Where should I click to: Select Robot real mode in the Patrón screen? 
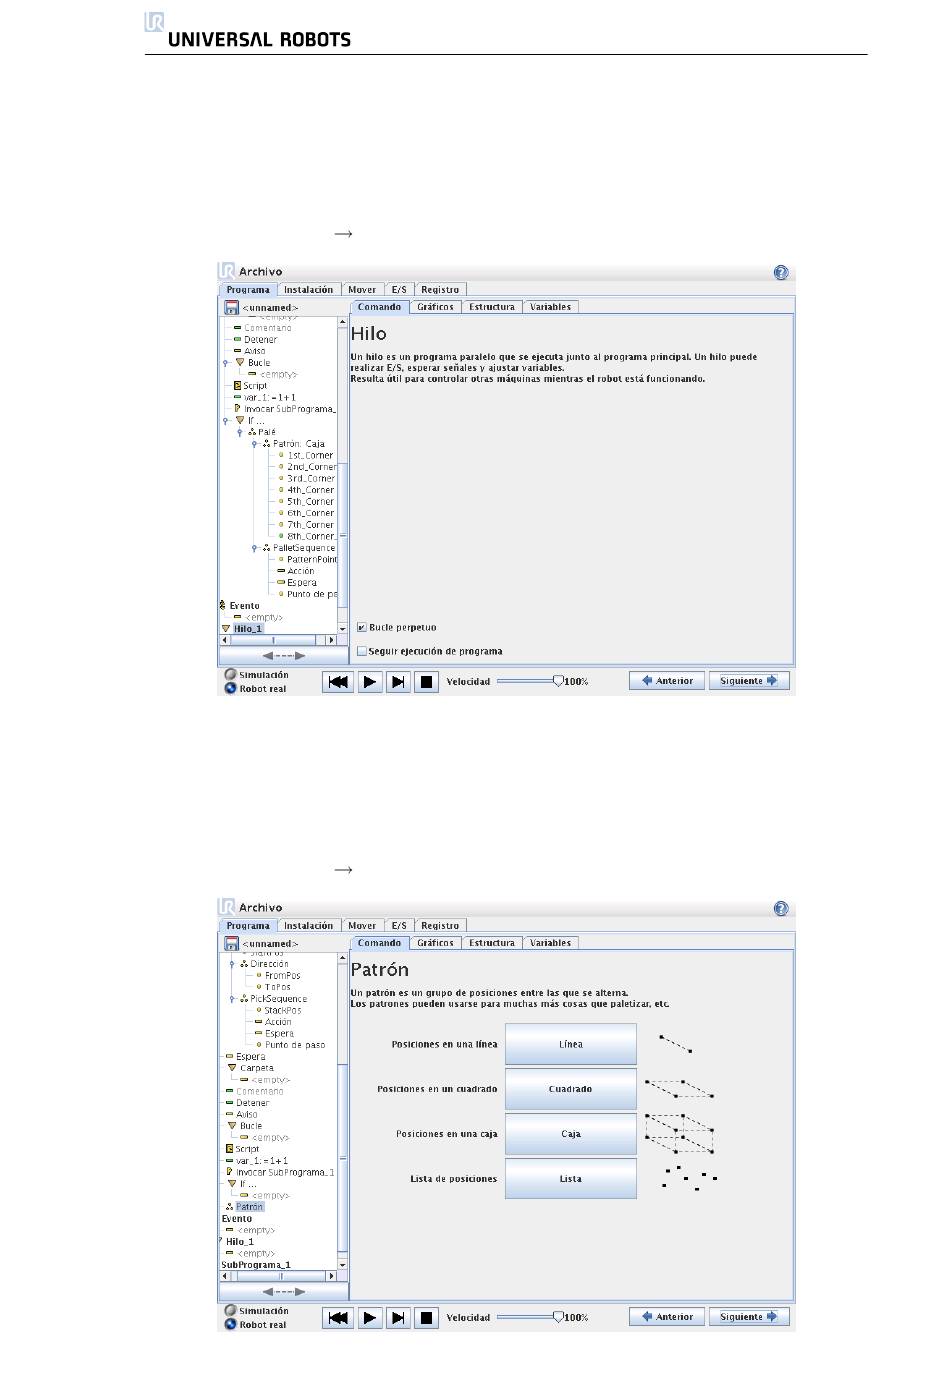coord(256,1325)
